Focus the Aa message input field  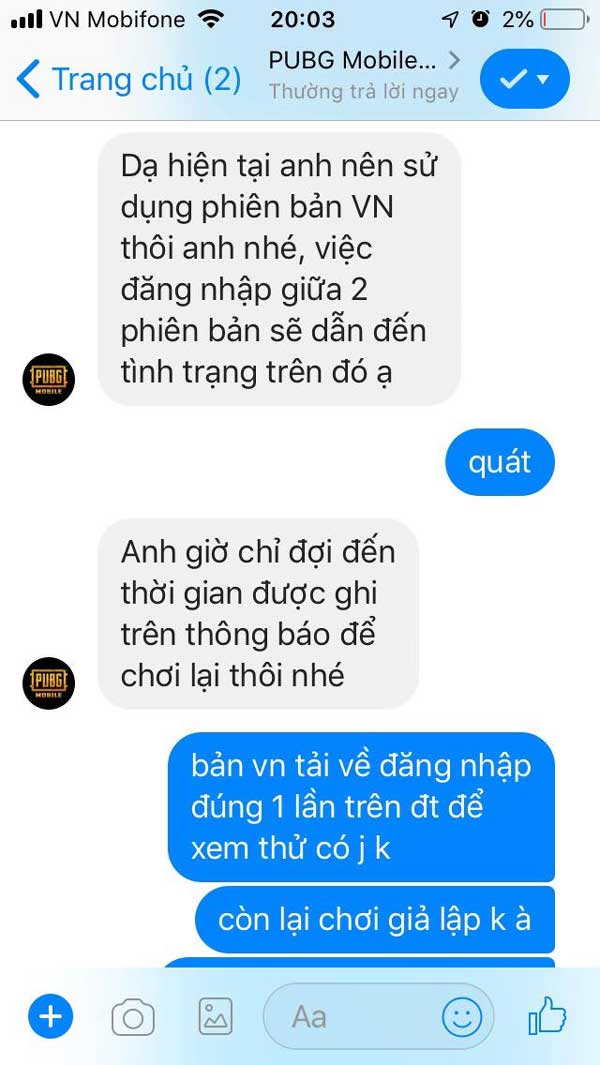[377, 1017]
